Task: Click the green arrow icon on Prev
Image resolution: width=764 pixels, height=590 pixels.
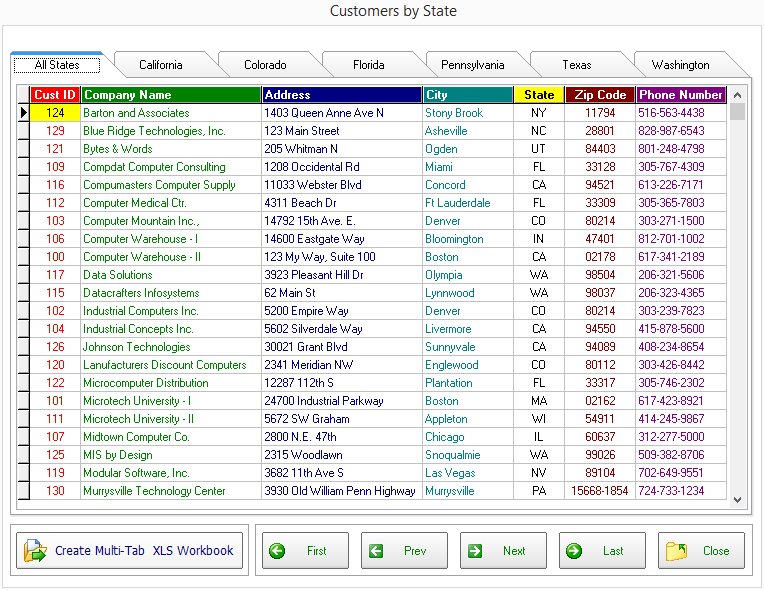Action: (x=376, y=550)
